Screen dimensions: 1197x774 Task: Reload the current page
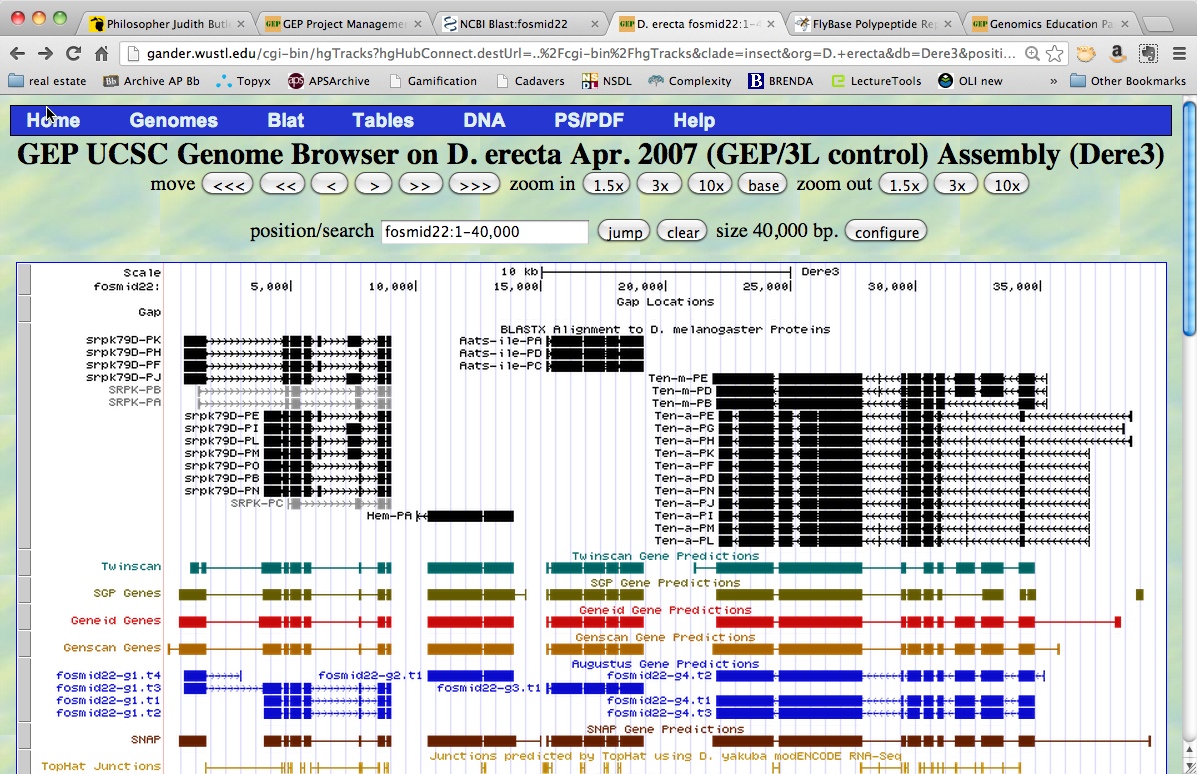pos(73,54)
